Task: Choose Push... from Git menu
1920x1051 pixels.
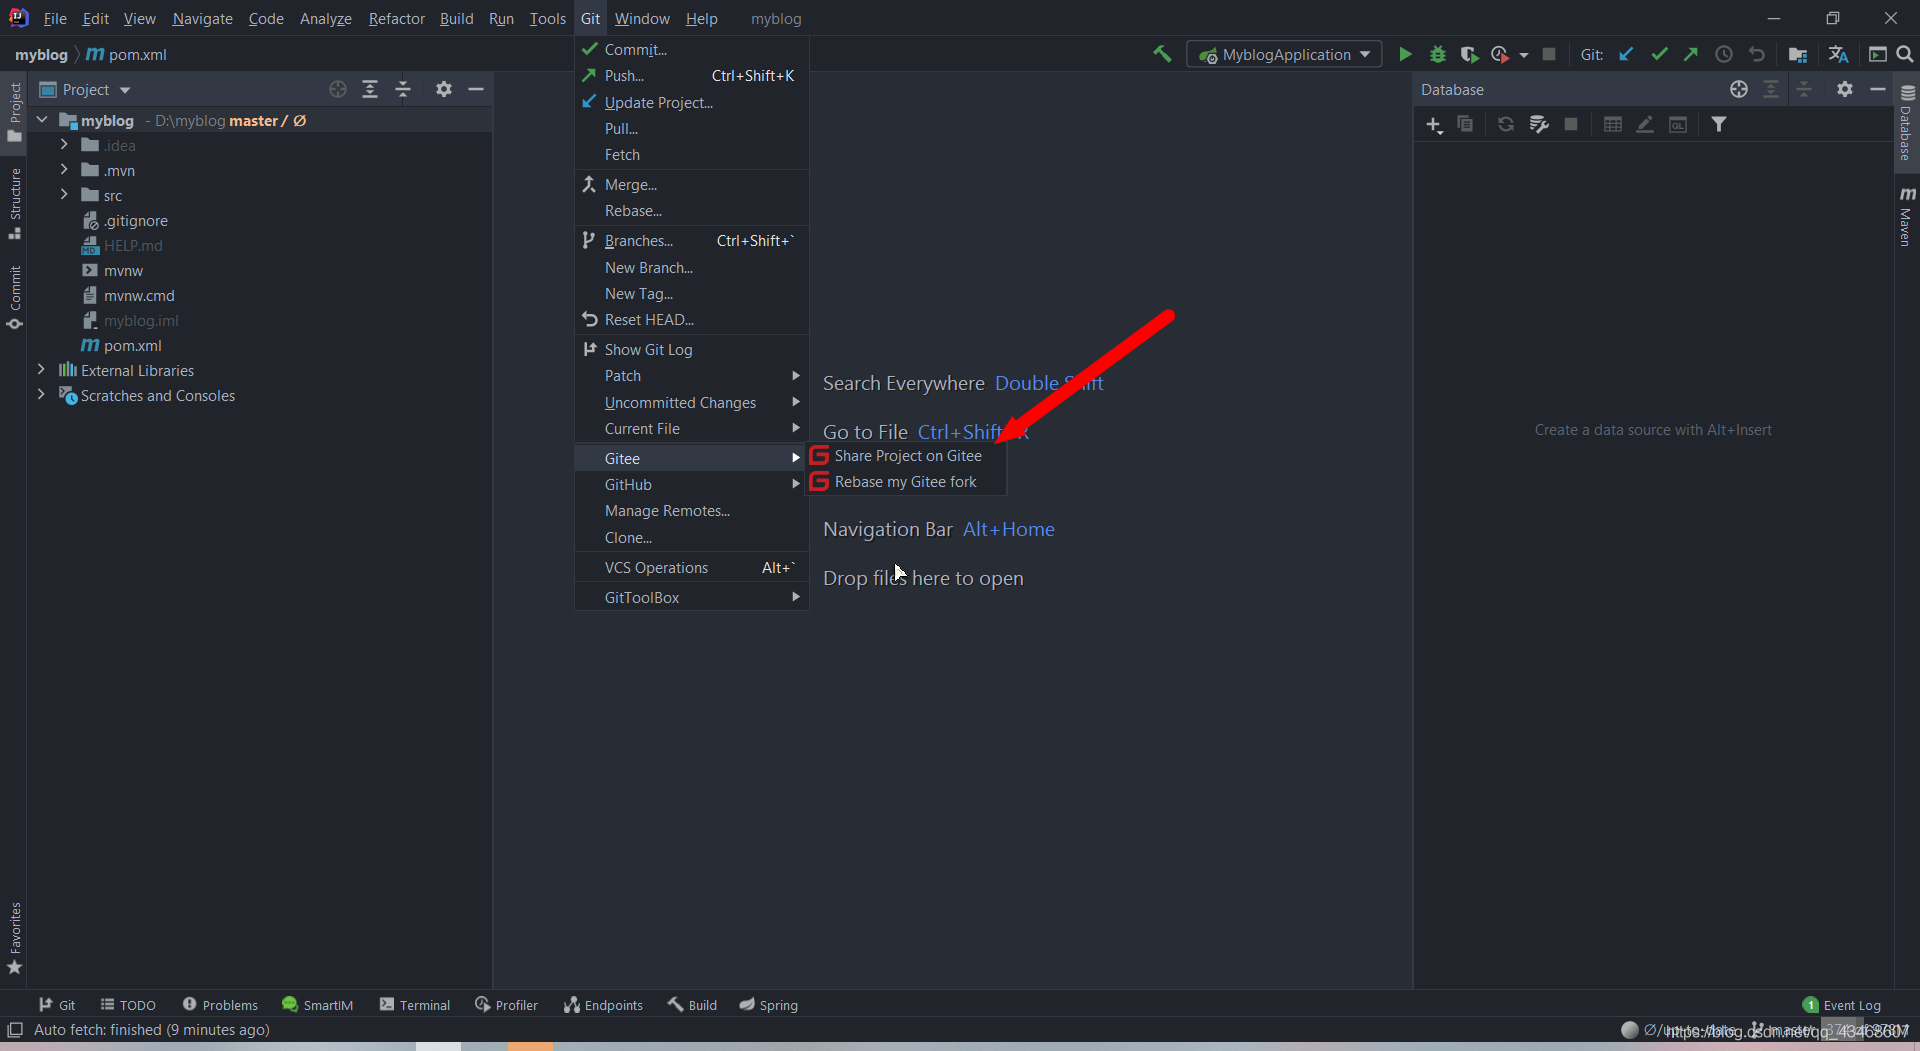Action: point(691,76)
